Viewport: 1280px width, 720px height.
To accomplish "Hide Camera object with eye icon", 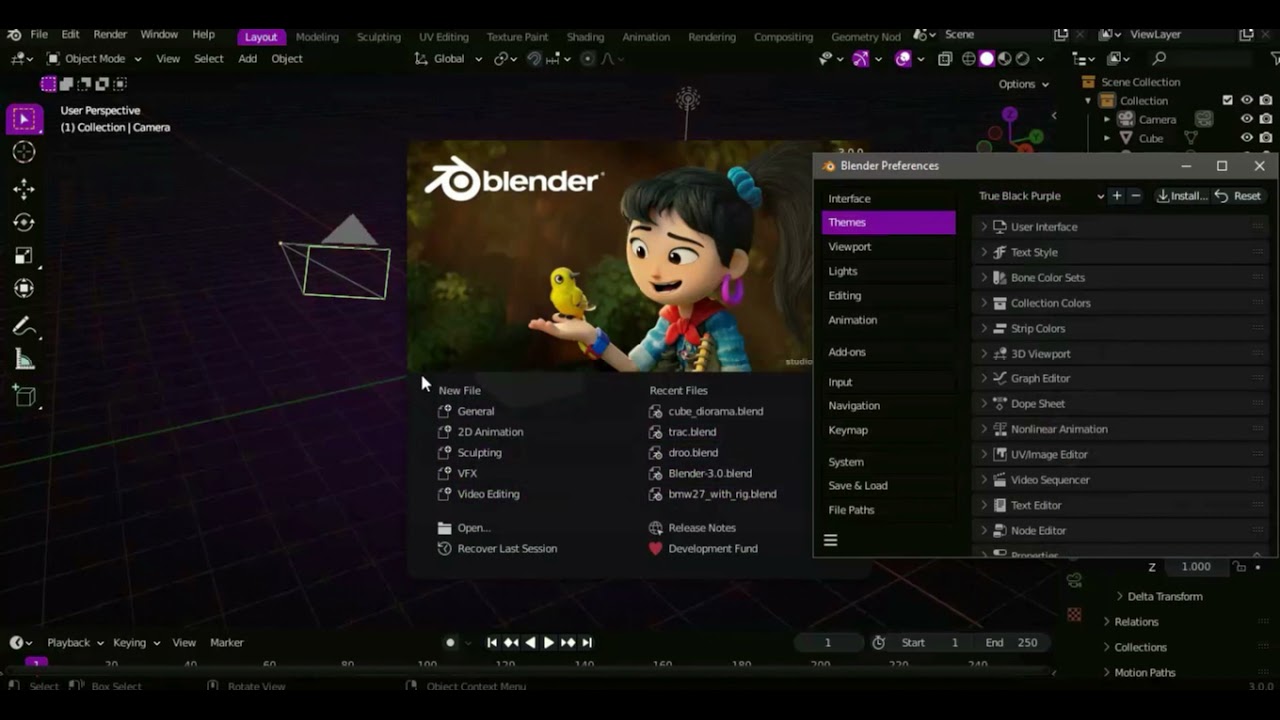I will coord(1247,119).
